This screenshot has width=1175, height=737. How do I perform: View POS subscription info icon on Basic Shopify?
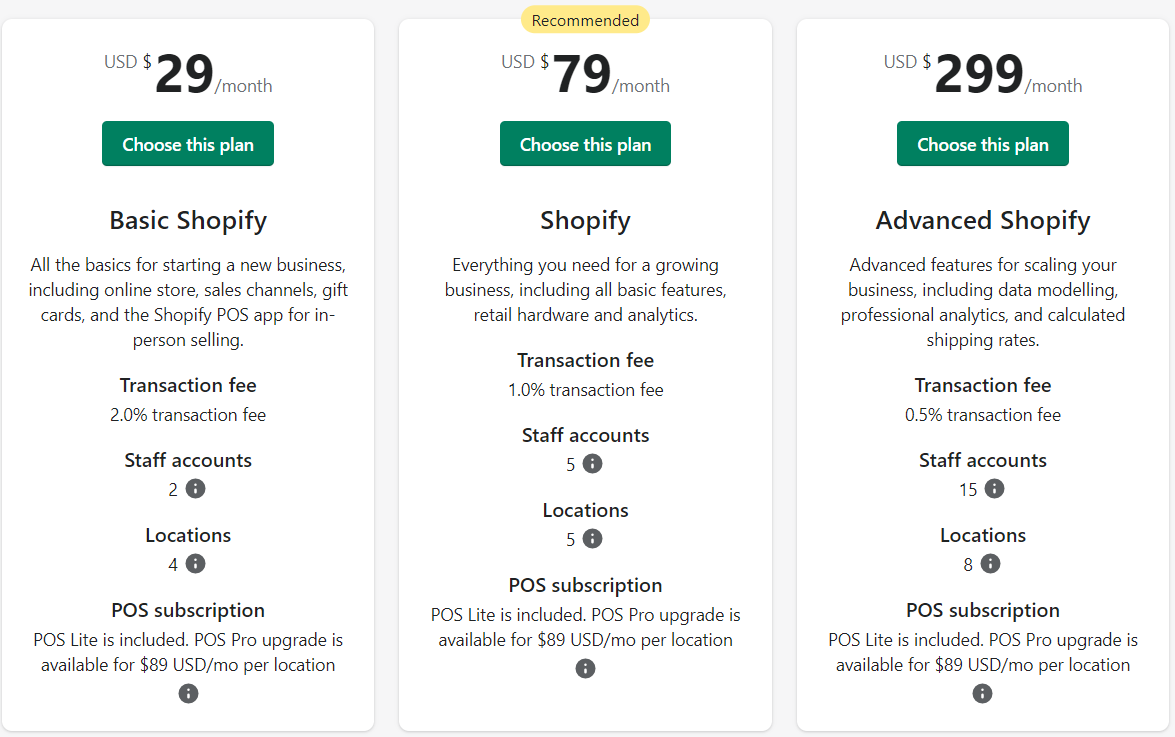point(188,692)
